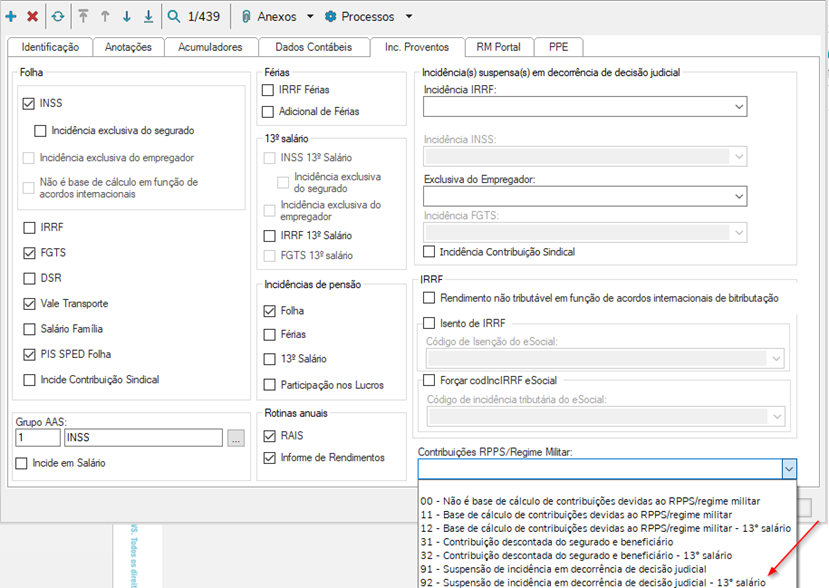Screen dimensions: 829x588
Task: Click the blue plus add record icon
Action: tap(11, 16)
